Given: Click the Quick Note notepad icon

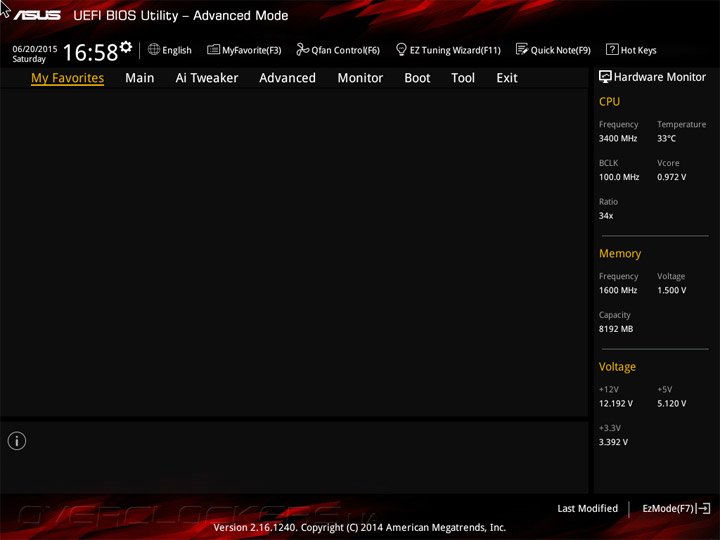Looking at the screenshot, I should pyautogui.click(x=522, y=49).
